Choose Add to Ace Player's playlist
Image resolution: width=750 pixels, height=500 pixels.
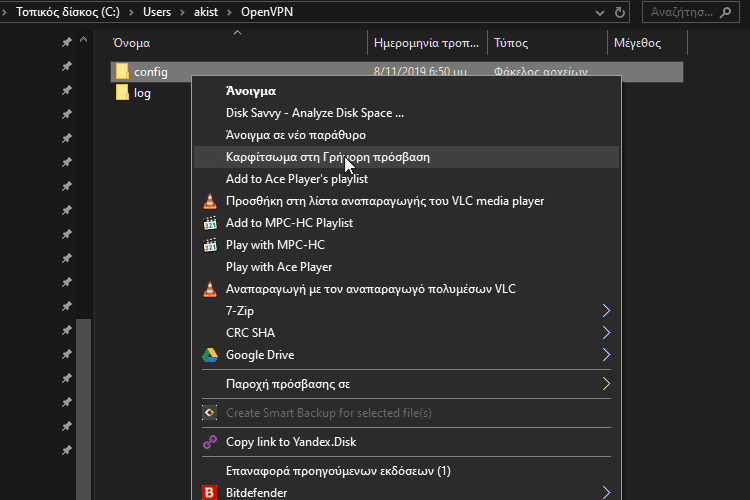coord(297,179)
